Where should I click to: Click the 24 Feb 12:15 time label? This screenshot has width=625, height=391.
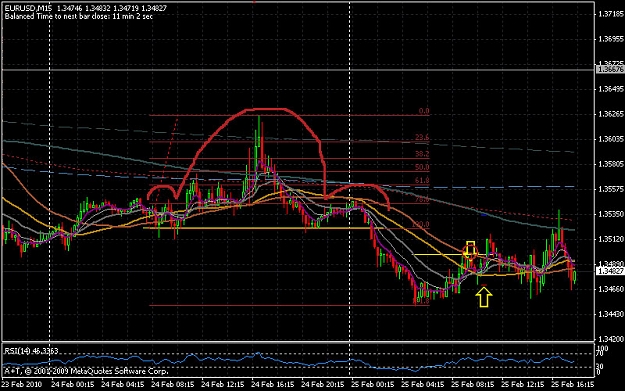[x=222, y=384]
